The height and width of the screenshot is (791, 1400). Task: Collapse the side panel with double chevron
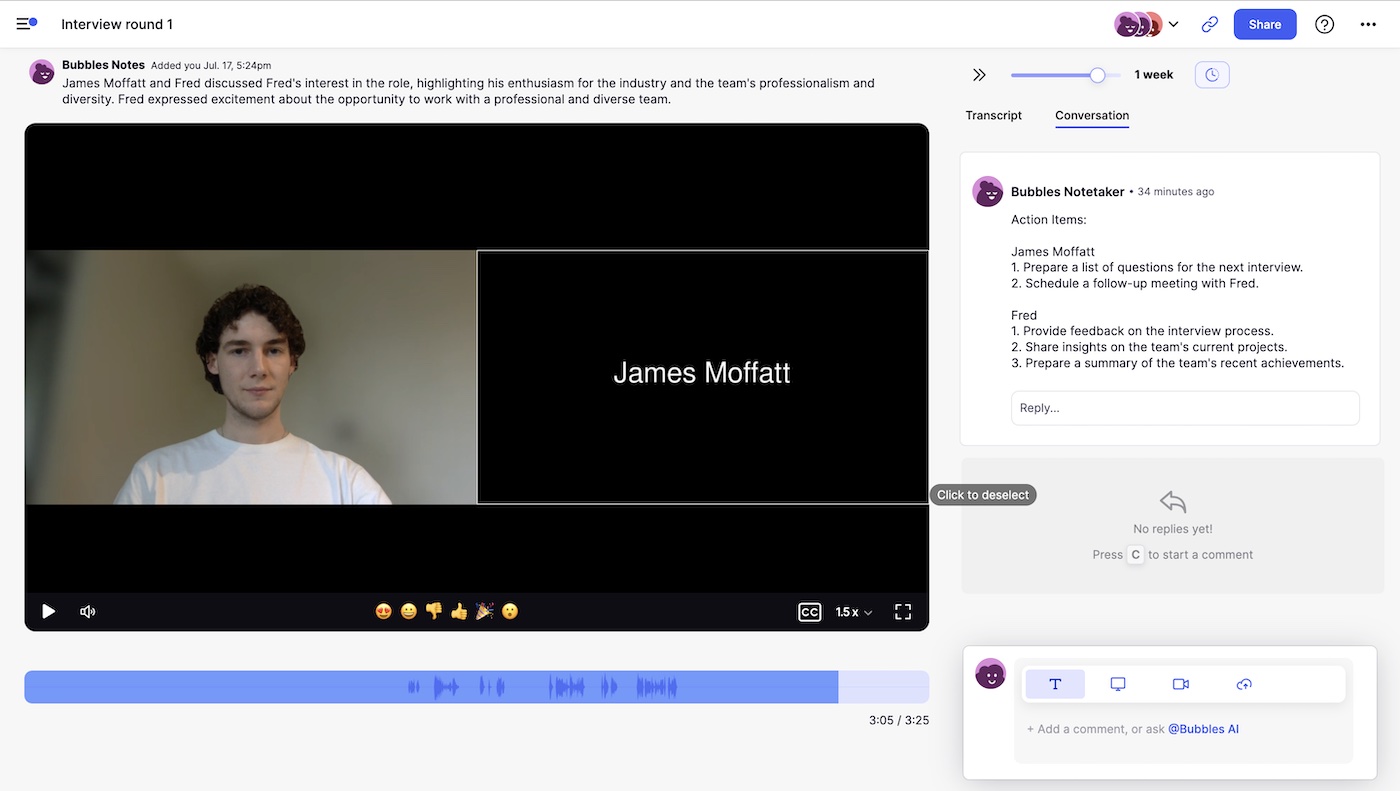point(979,75)
